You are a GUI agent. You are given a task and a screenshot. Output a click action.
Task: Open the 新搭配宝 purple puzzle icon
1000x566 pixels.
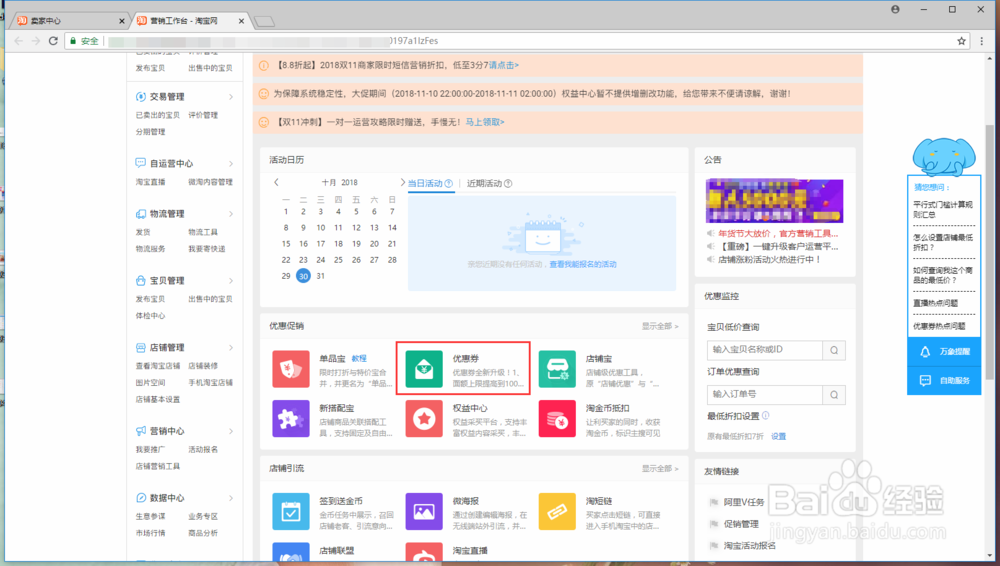point(291,419)
